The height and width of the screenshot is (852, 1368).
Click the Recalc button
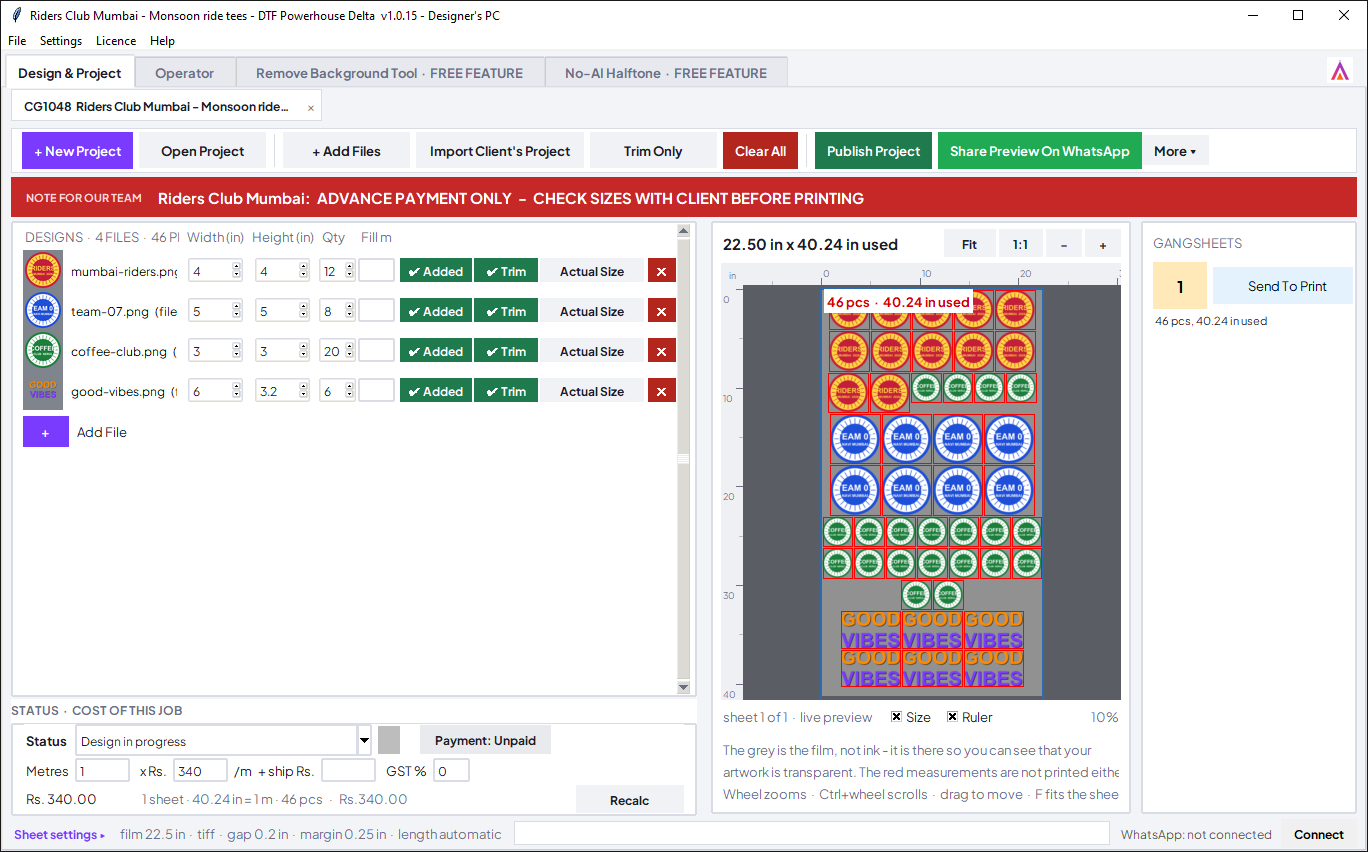pos(630,800)
